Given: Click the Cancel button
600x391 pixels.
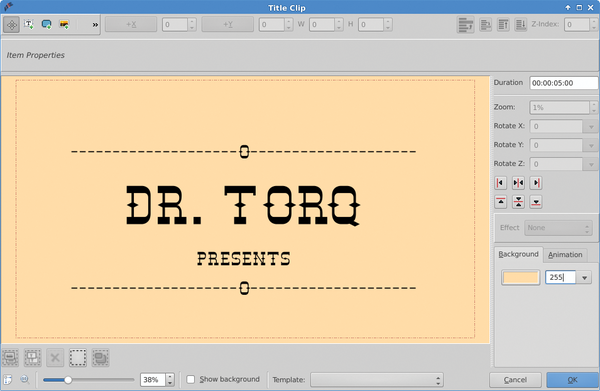Looking at the screenshot, I should click(x=515, y=380).
